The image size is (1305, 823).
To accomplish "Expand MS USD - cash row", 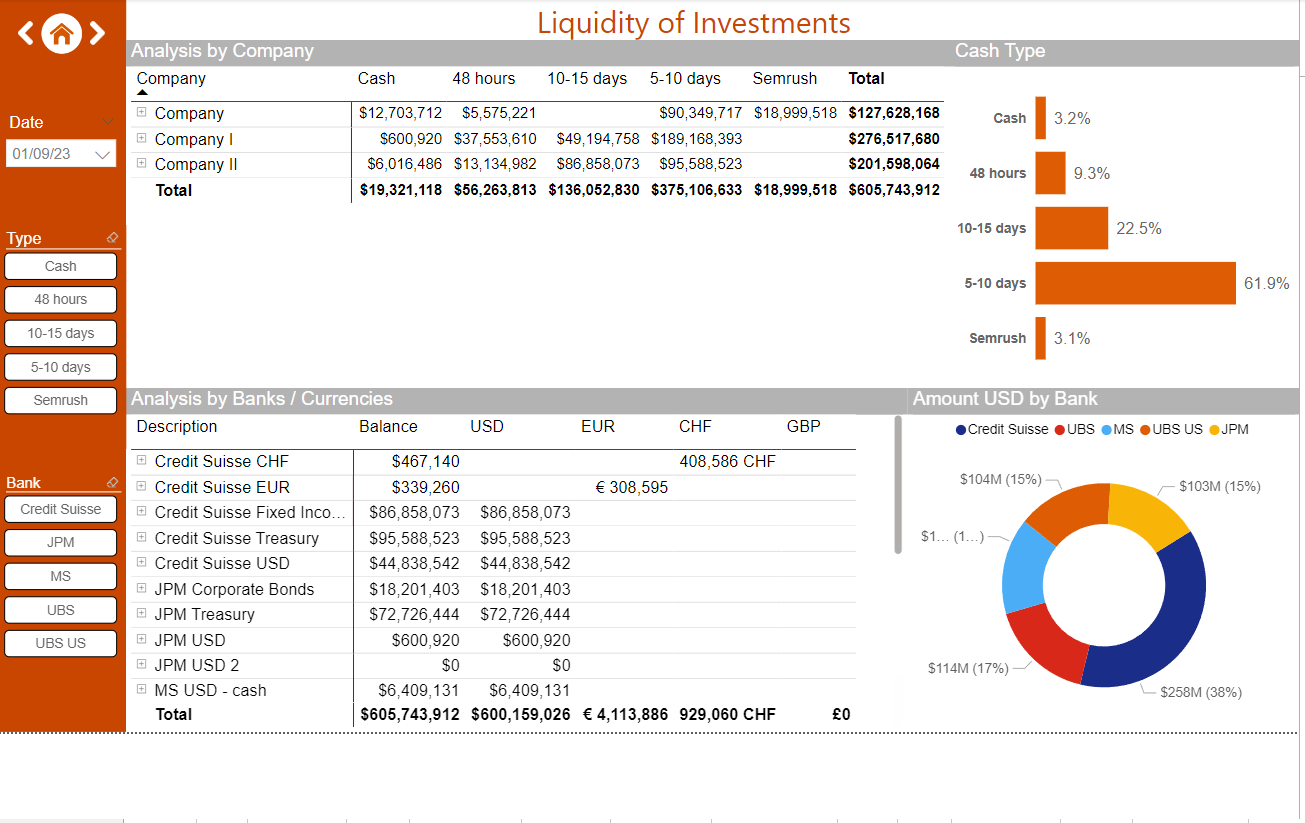I will point(142,689).
